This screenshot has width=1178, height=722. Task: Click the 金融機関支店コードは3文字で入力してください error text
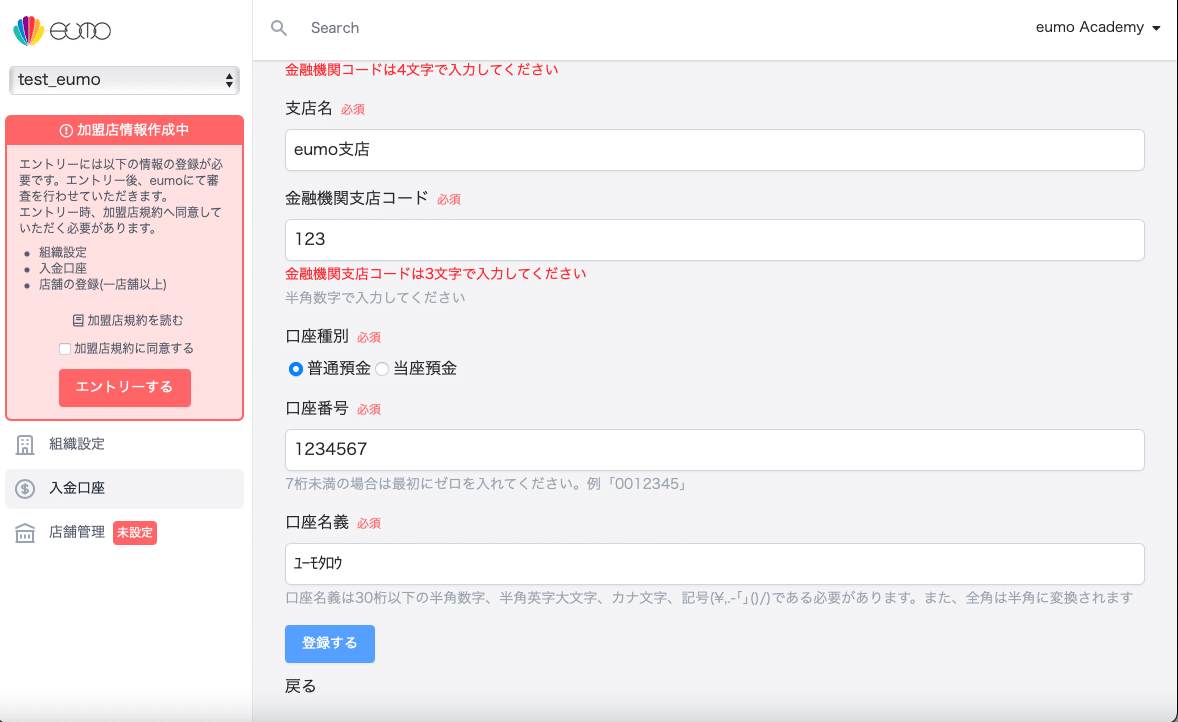[436, 274]
